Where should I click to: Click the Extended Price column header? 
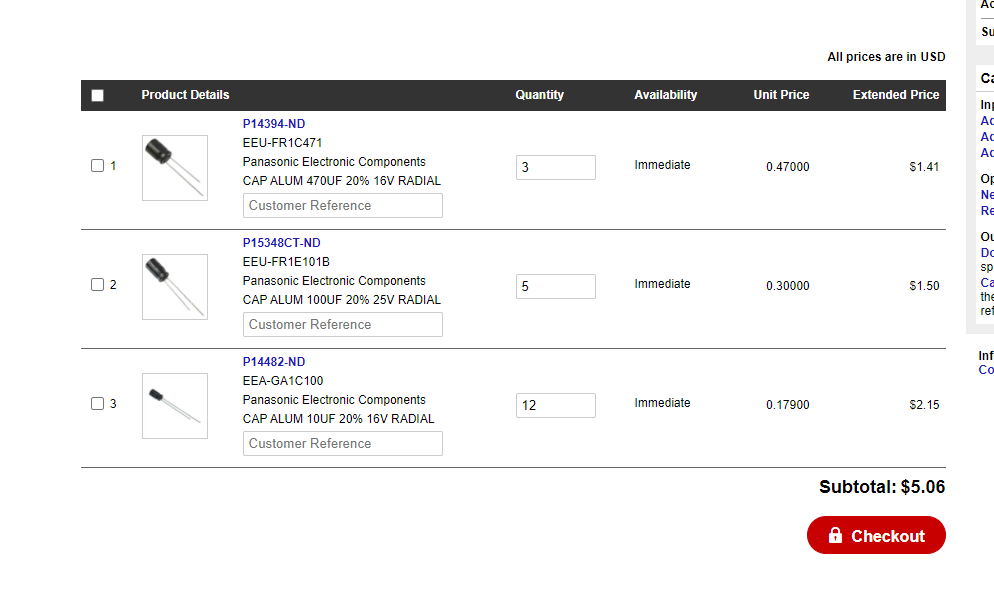(896, 95)
